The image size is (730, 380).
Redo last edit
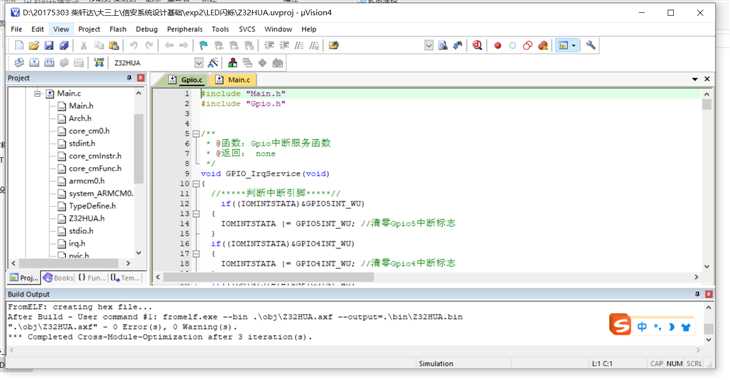pyautogui.click(x=149, y=46)
